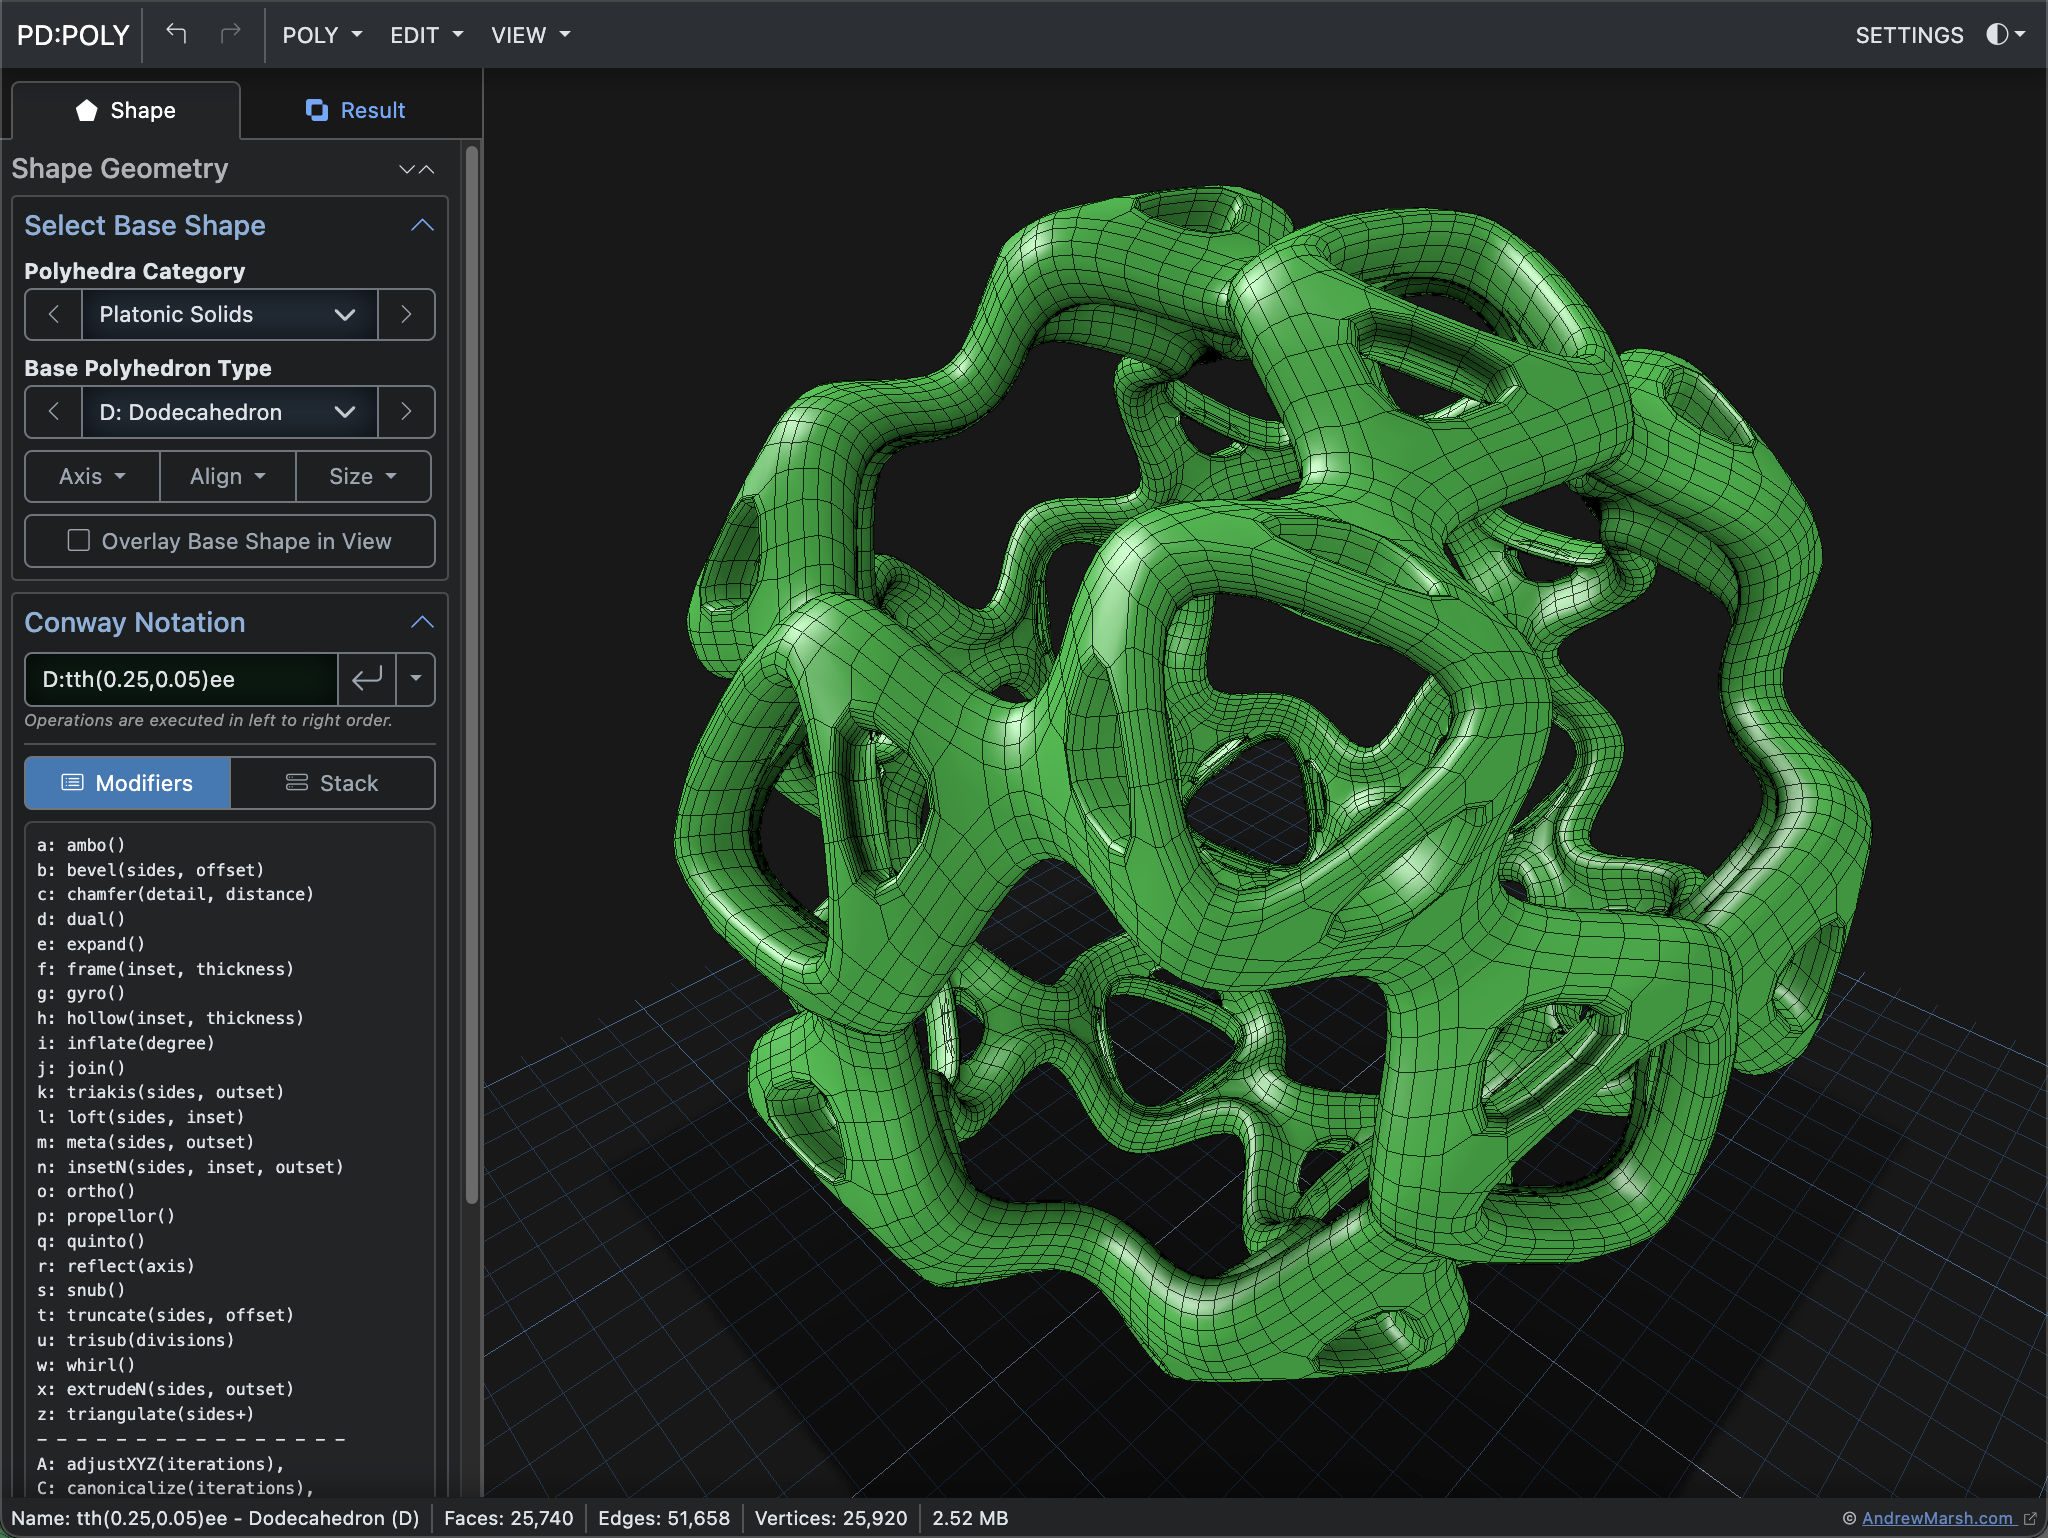Select previous base polyhedron type
The height and width of the screenshot is (1538, 2048).
[54, 412]
